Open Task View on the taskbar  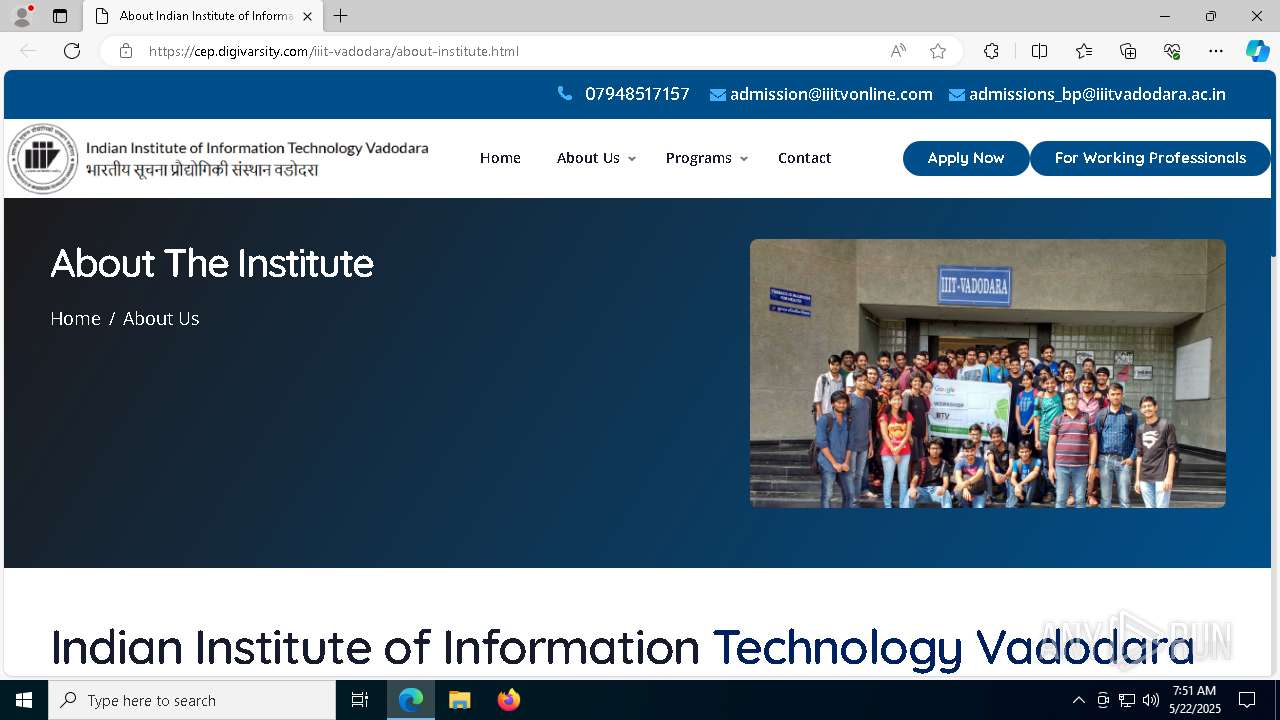coord(360,700)
